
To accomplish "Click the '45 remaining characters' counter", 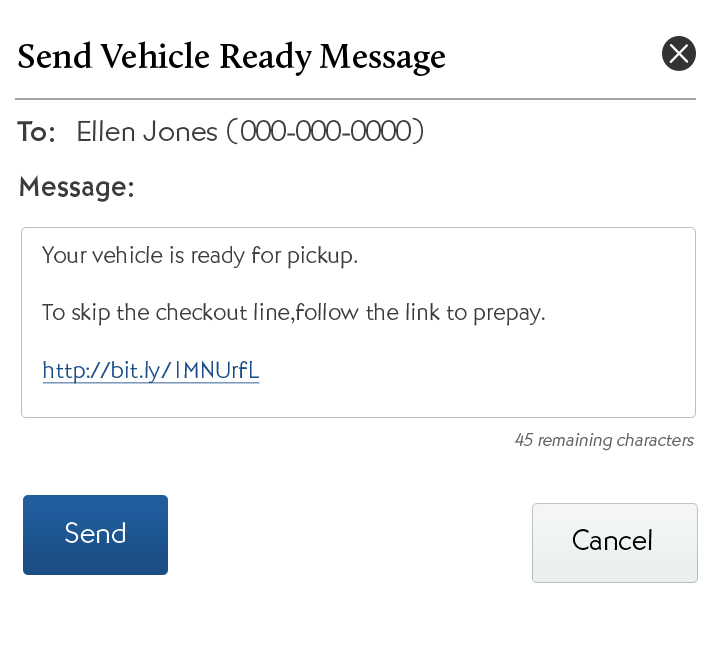I will click(604, 440).
